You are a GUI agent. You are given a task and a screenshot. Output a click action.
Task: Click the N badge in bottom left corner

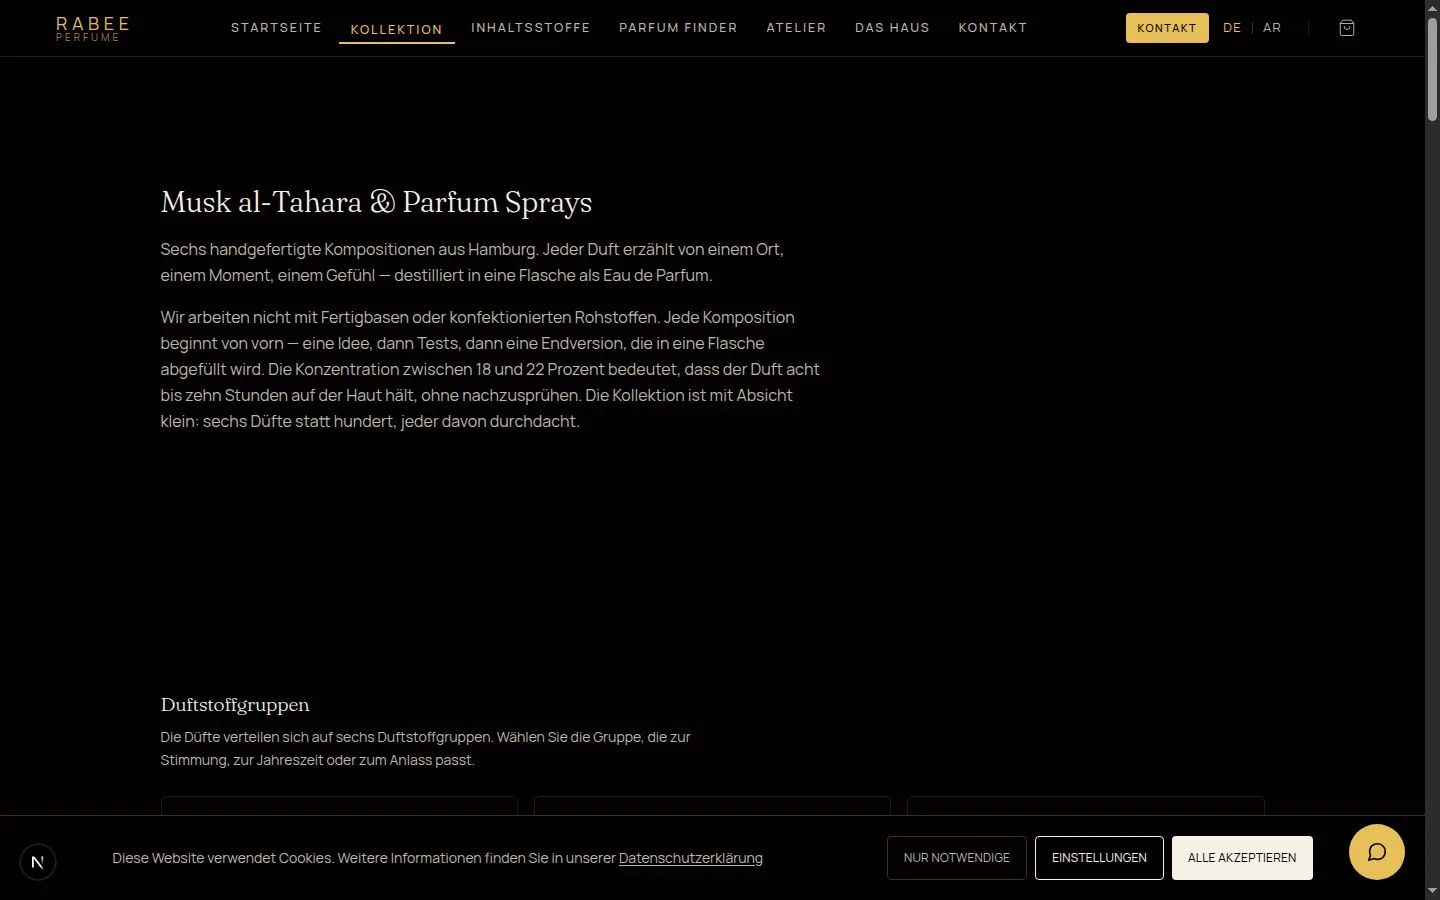pos(38,861)
